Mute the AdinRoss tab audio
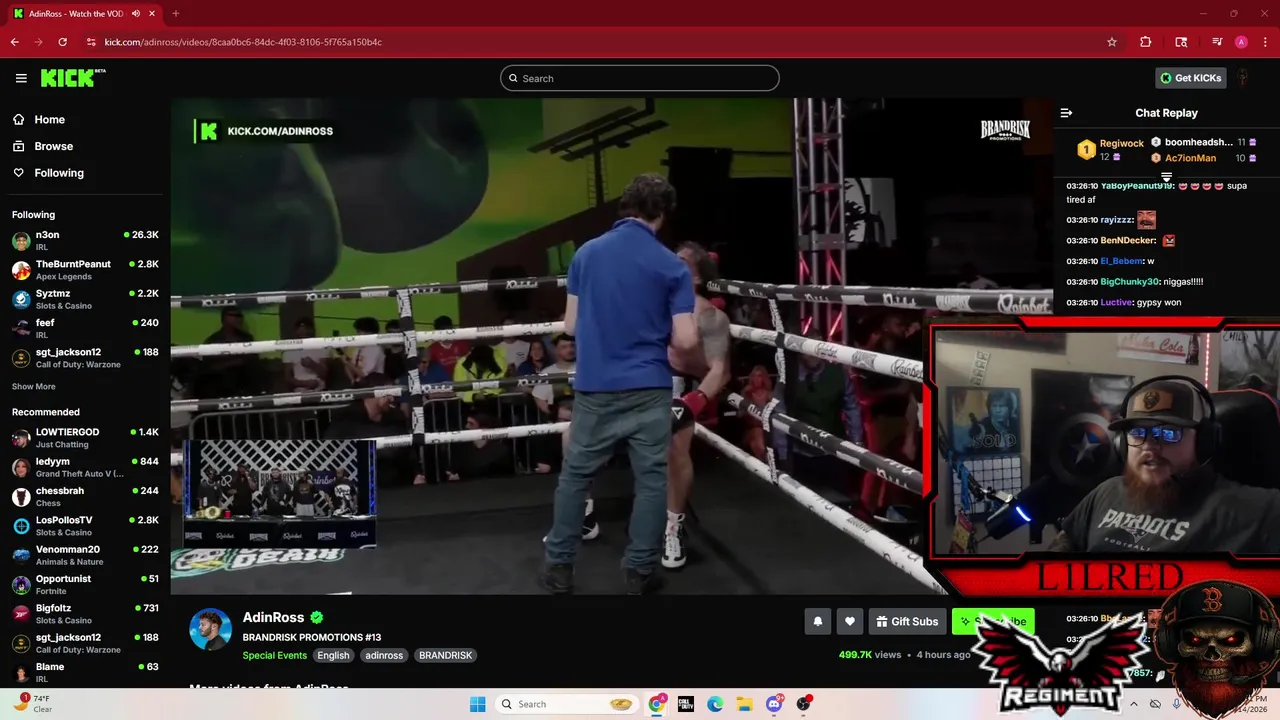 135,14
